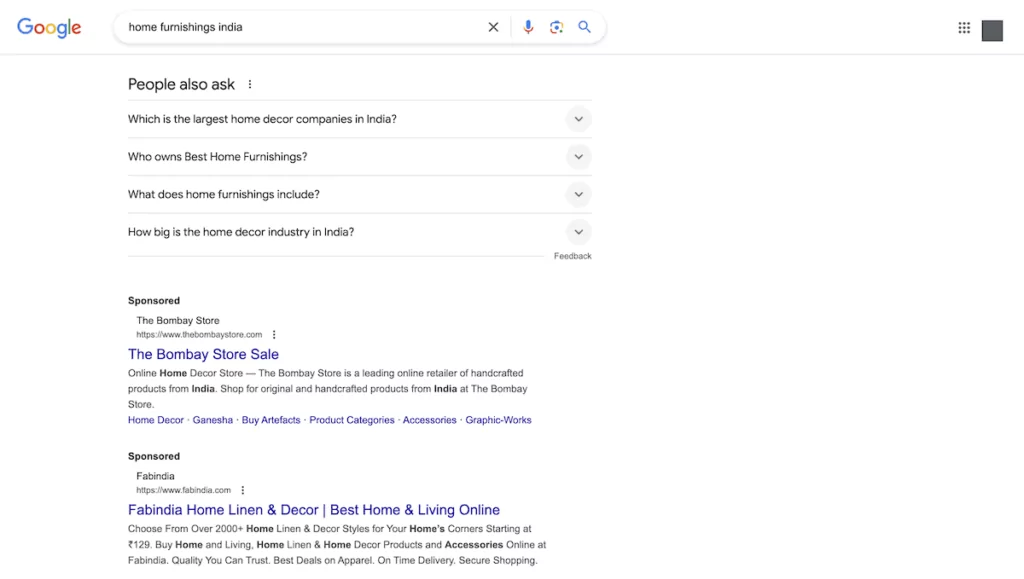Open the Ganesha sitelink
Image resolution: width=1024 pixels, height=579 pixels.
[x=212, y=420]
